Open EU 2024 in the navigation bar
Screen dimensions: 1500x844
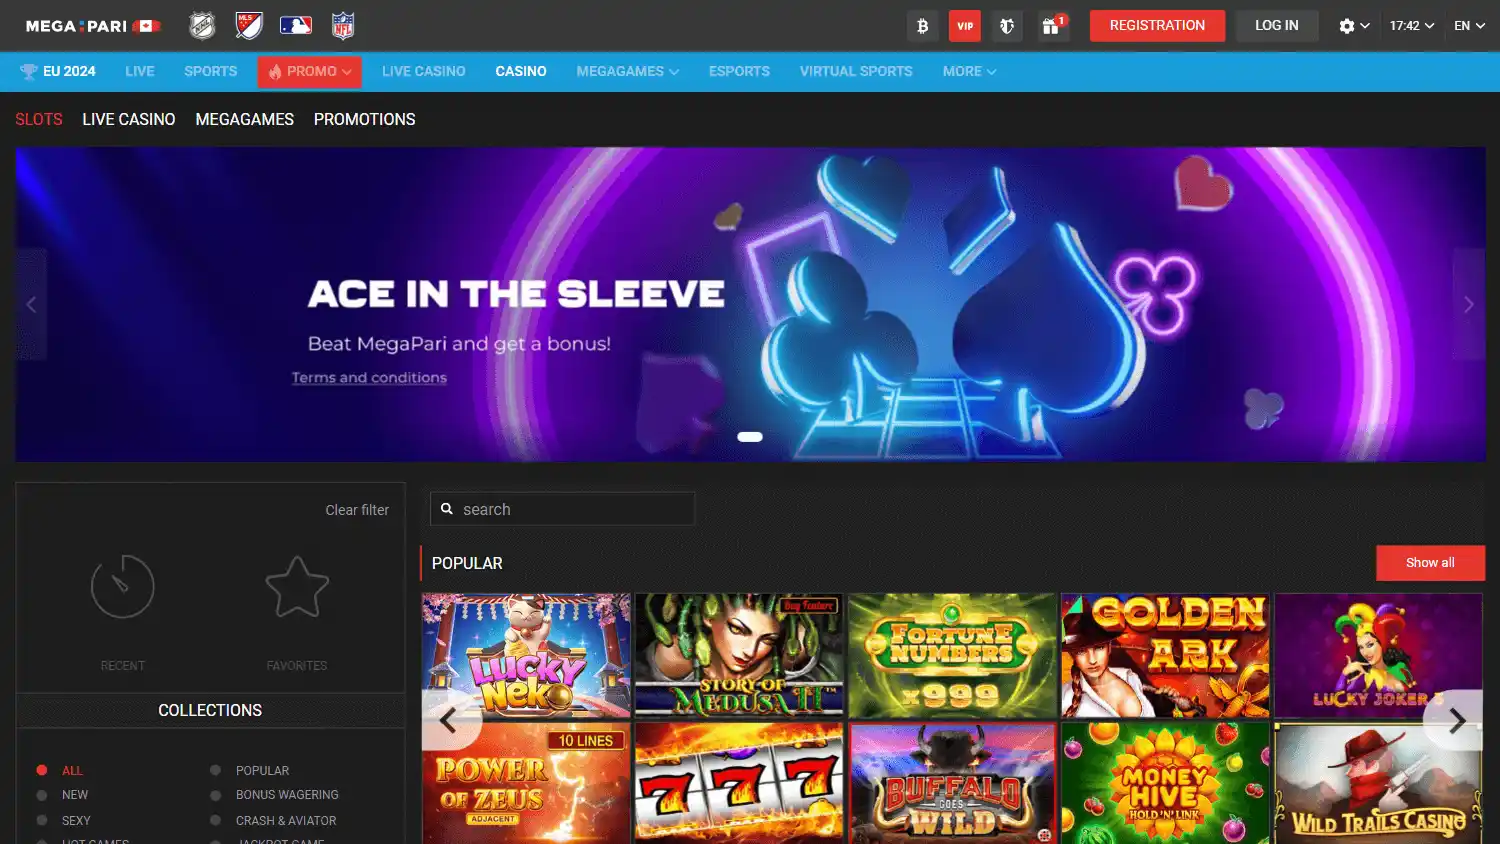coord(58,72)
